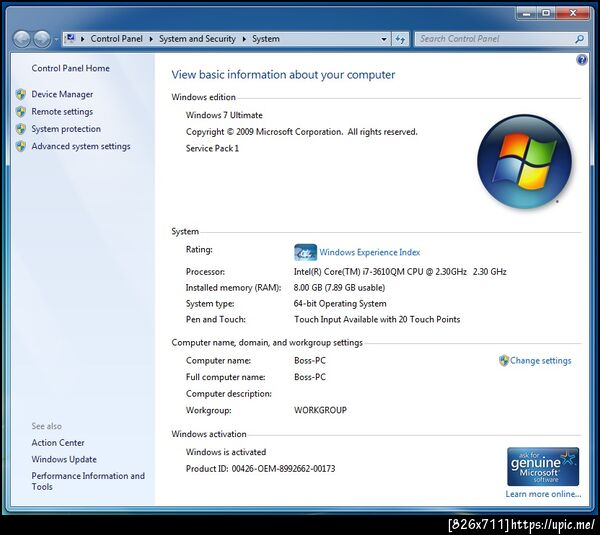Expand the arrow before Control Panel breadcrumb
600x535 pixels.
tap(82, 39)
